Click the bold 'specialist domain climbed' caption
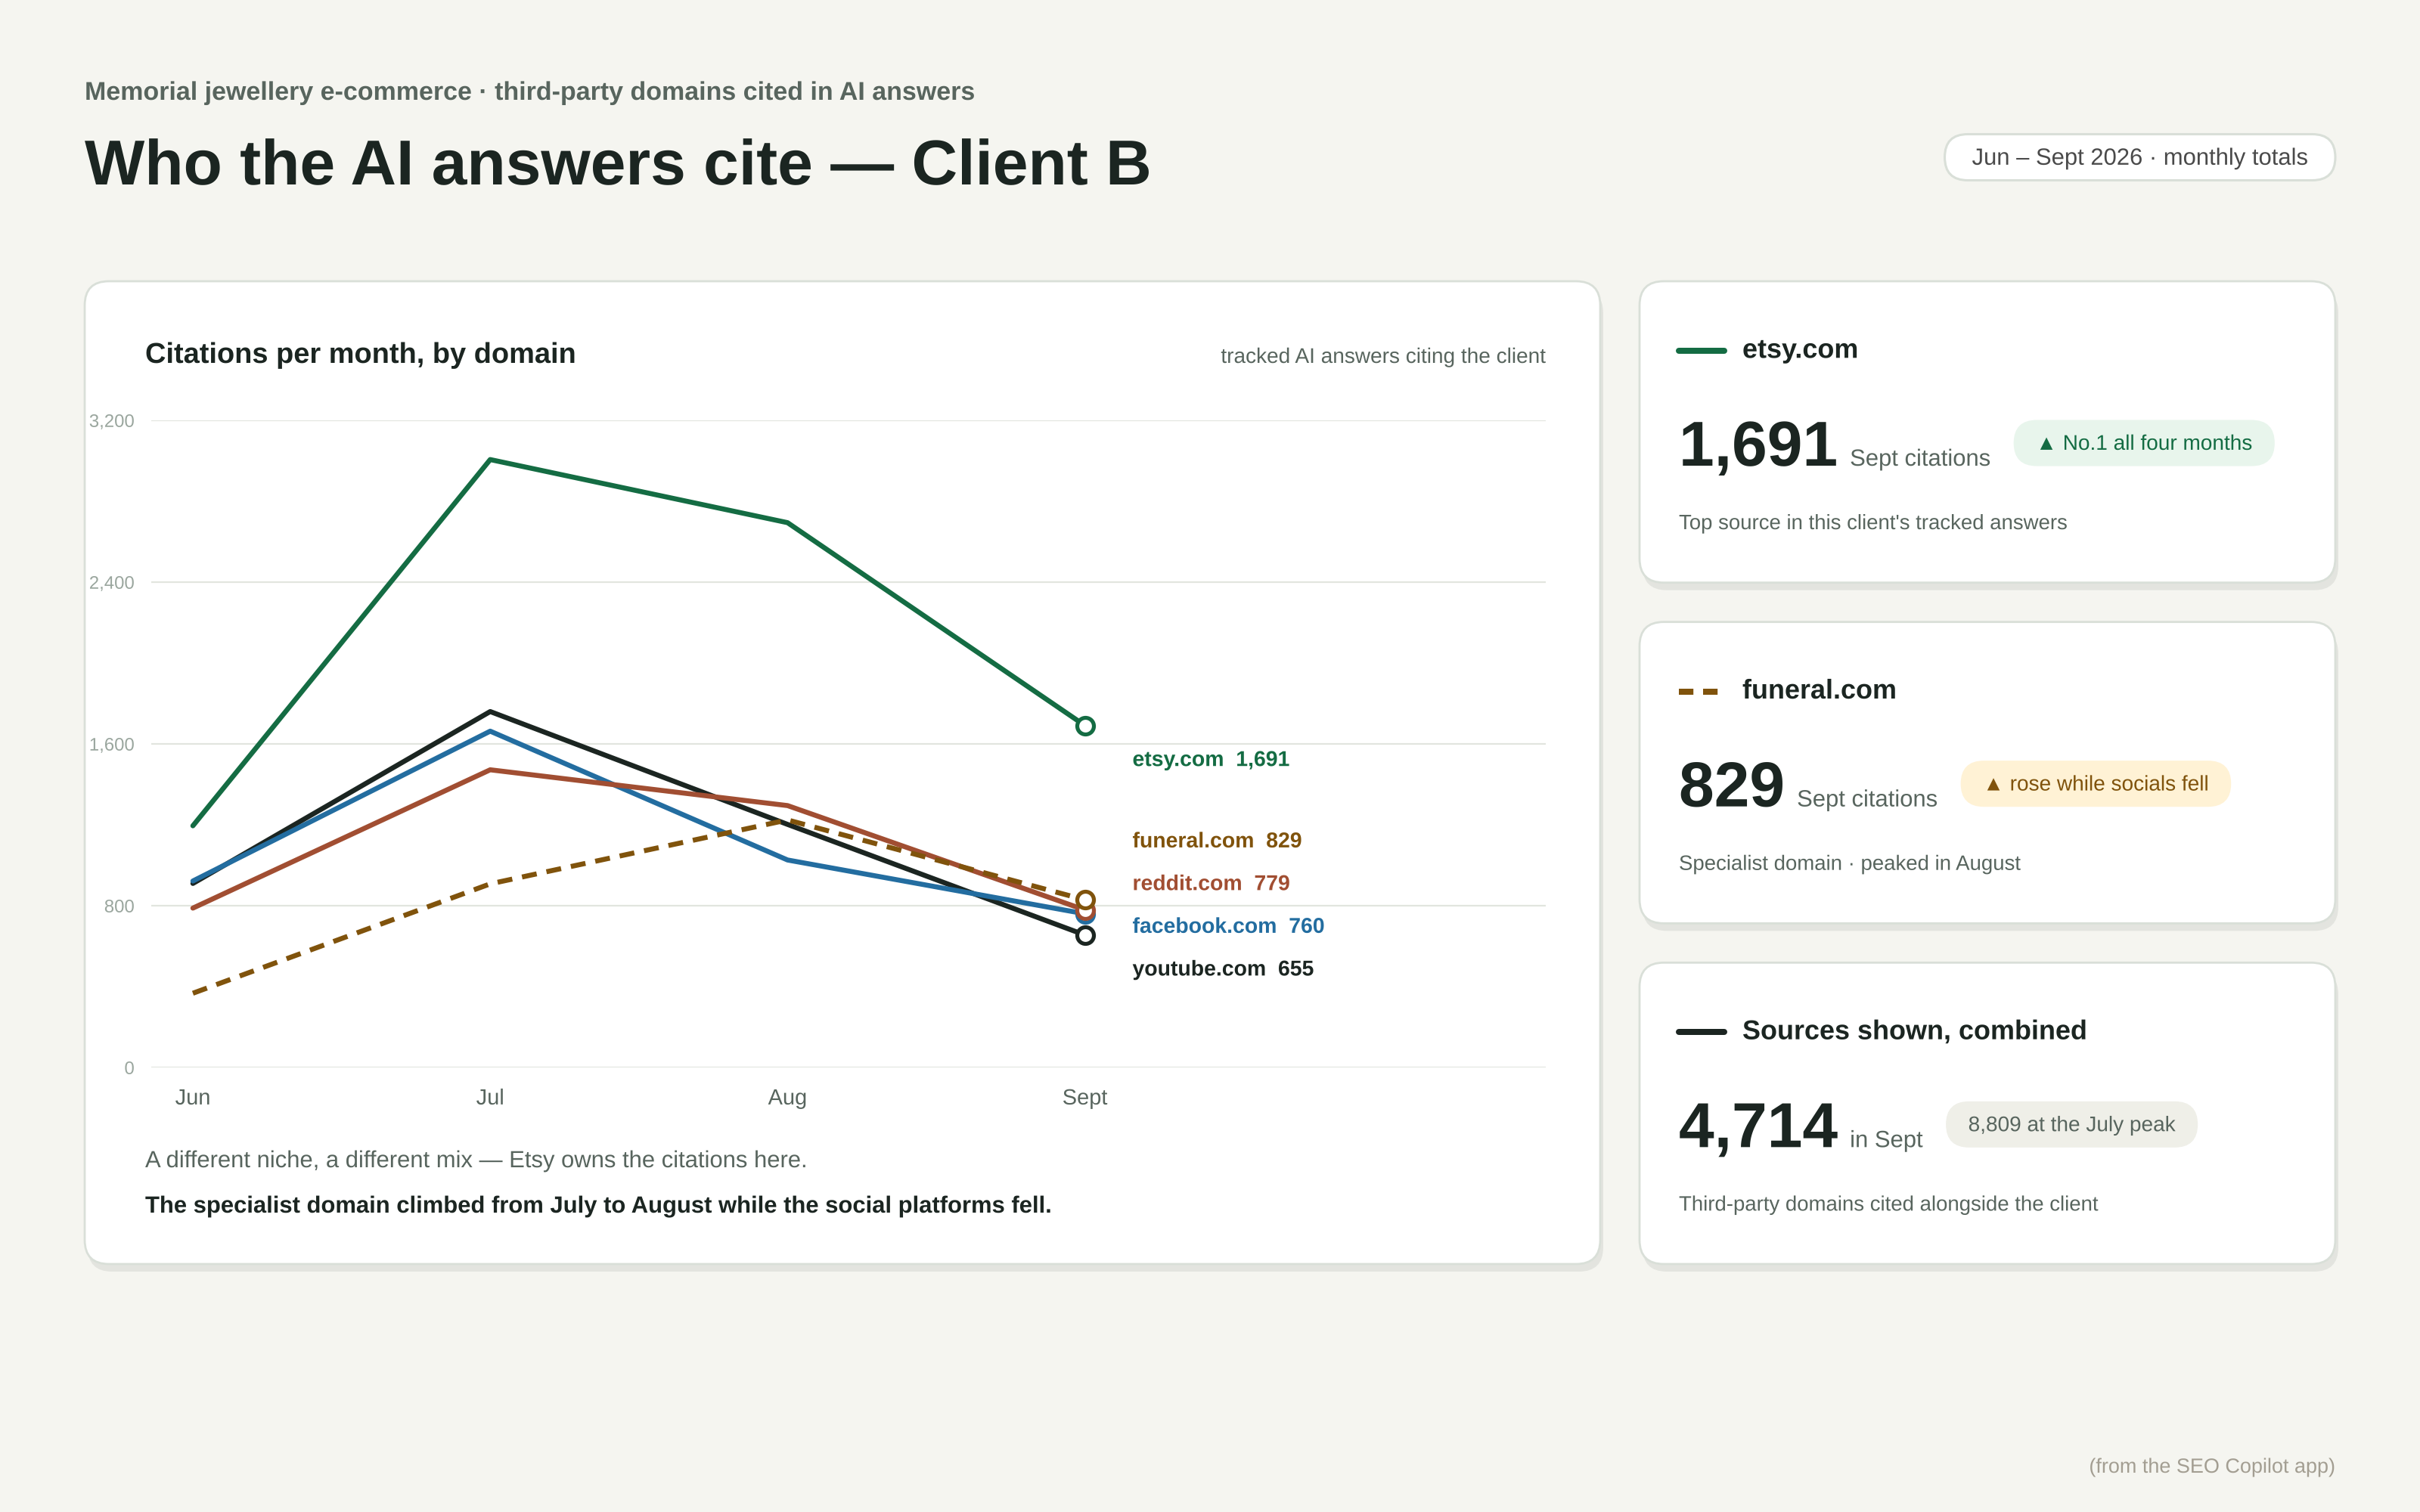Image resolution: width=2420 pixels, height=1512 pixels. tap(598, 1205)
